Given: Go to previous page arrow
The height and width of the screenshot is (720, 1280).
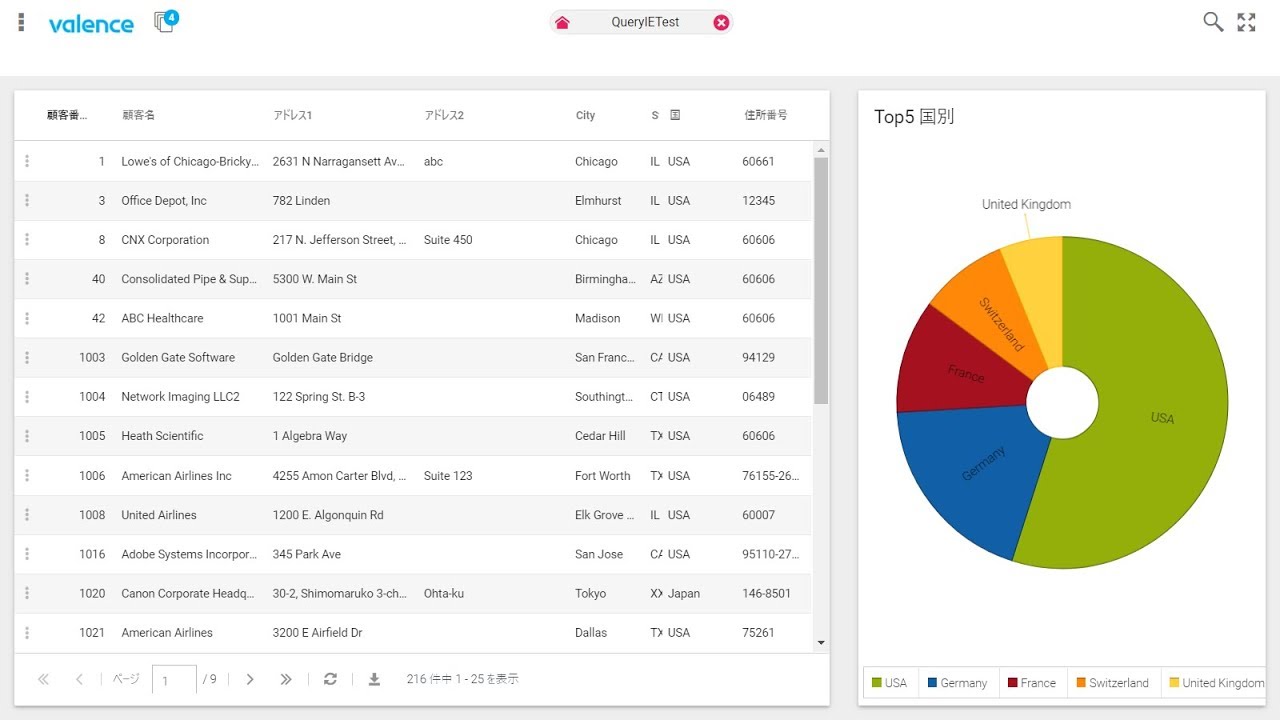Looking at the screenshot, I should pyautogui.click(x=79, y=679).
